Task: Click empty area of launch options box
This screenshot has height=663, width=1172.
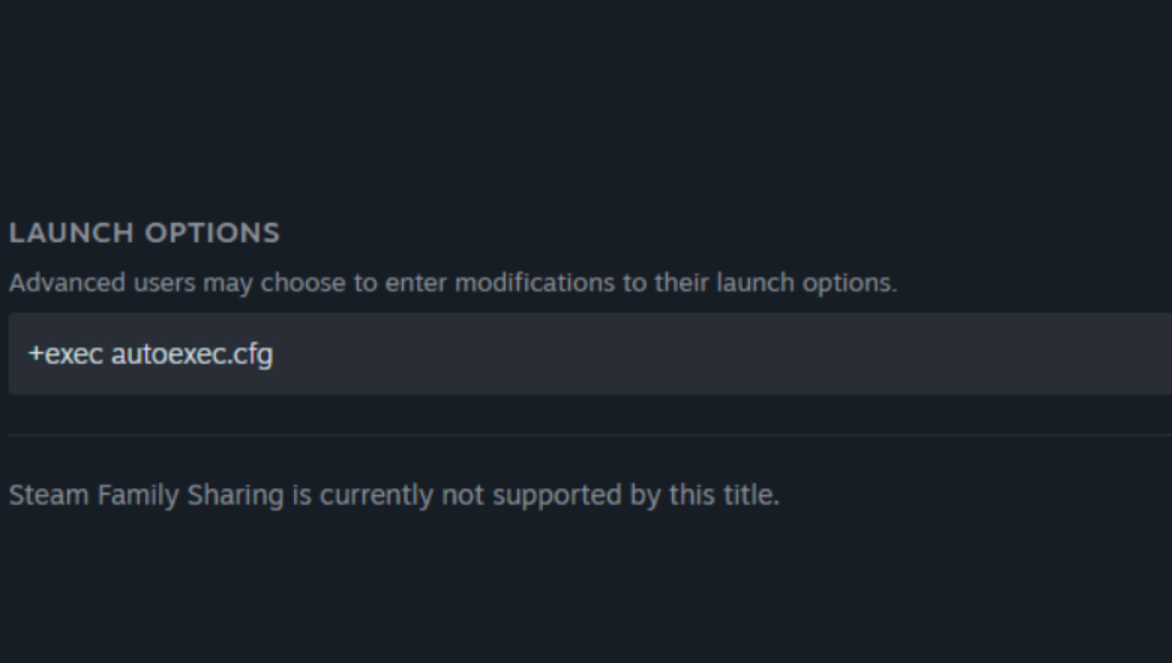Action: coord(718,354)
